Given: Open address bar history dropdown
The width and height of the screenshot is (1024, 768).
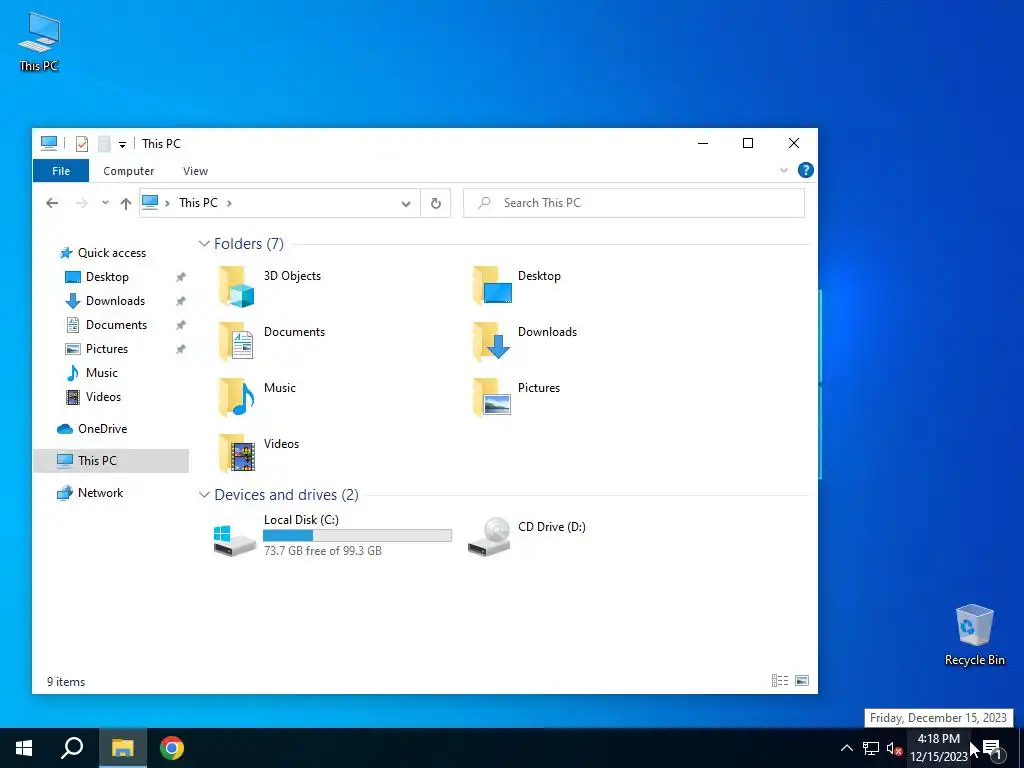Looking at the screenshot, I should tap(406, 204).
